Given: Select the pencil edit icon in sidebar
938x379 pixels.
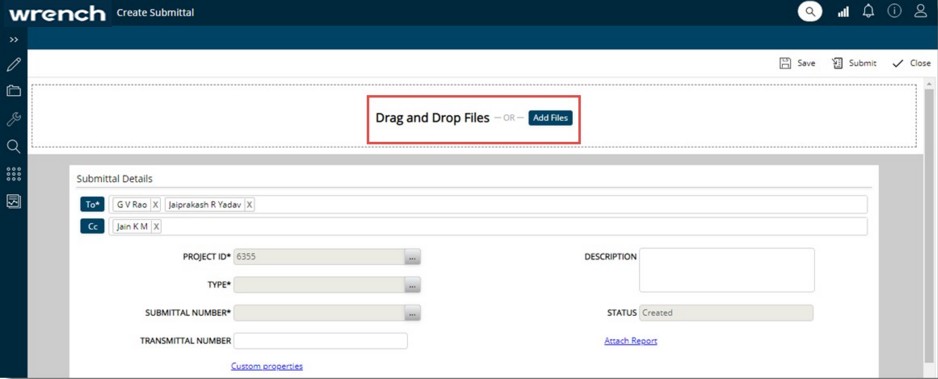Looking at the screenshot, I should 13,65.
